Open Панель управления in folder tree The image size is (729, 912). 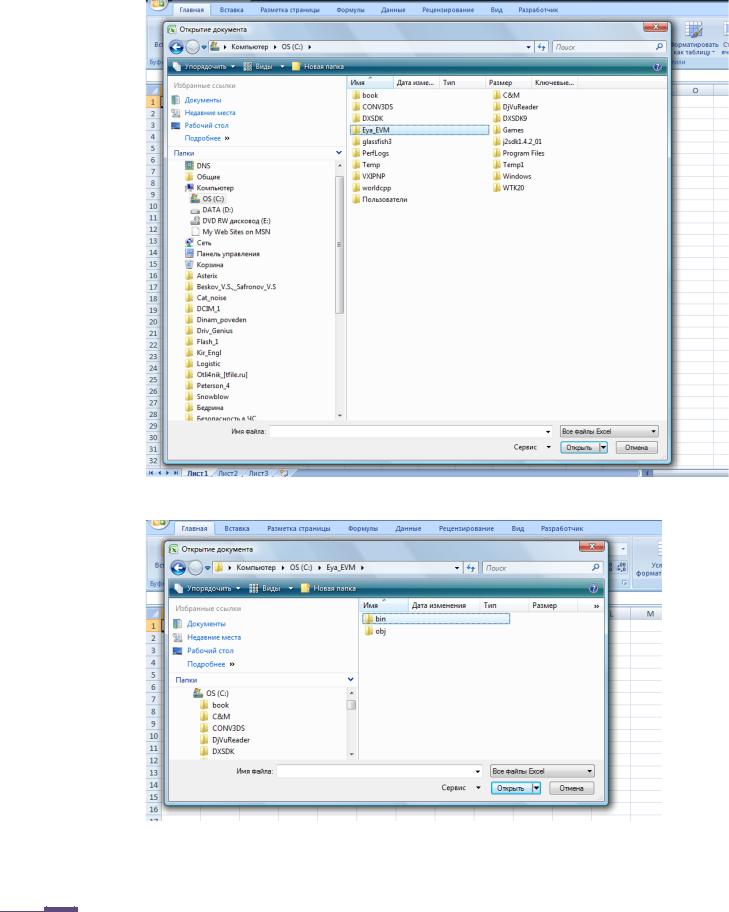click(x=227, y=253)
